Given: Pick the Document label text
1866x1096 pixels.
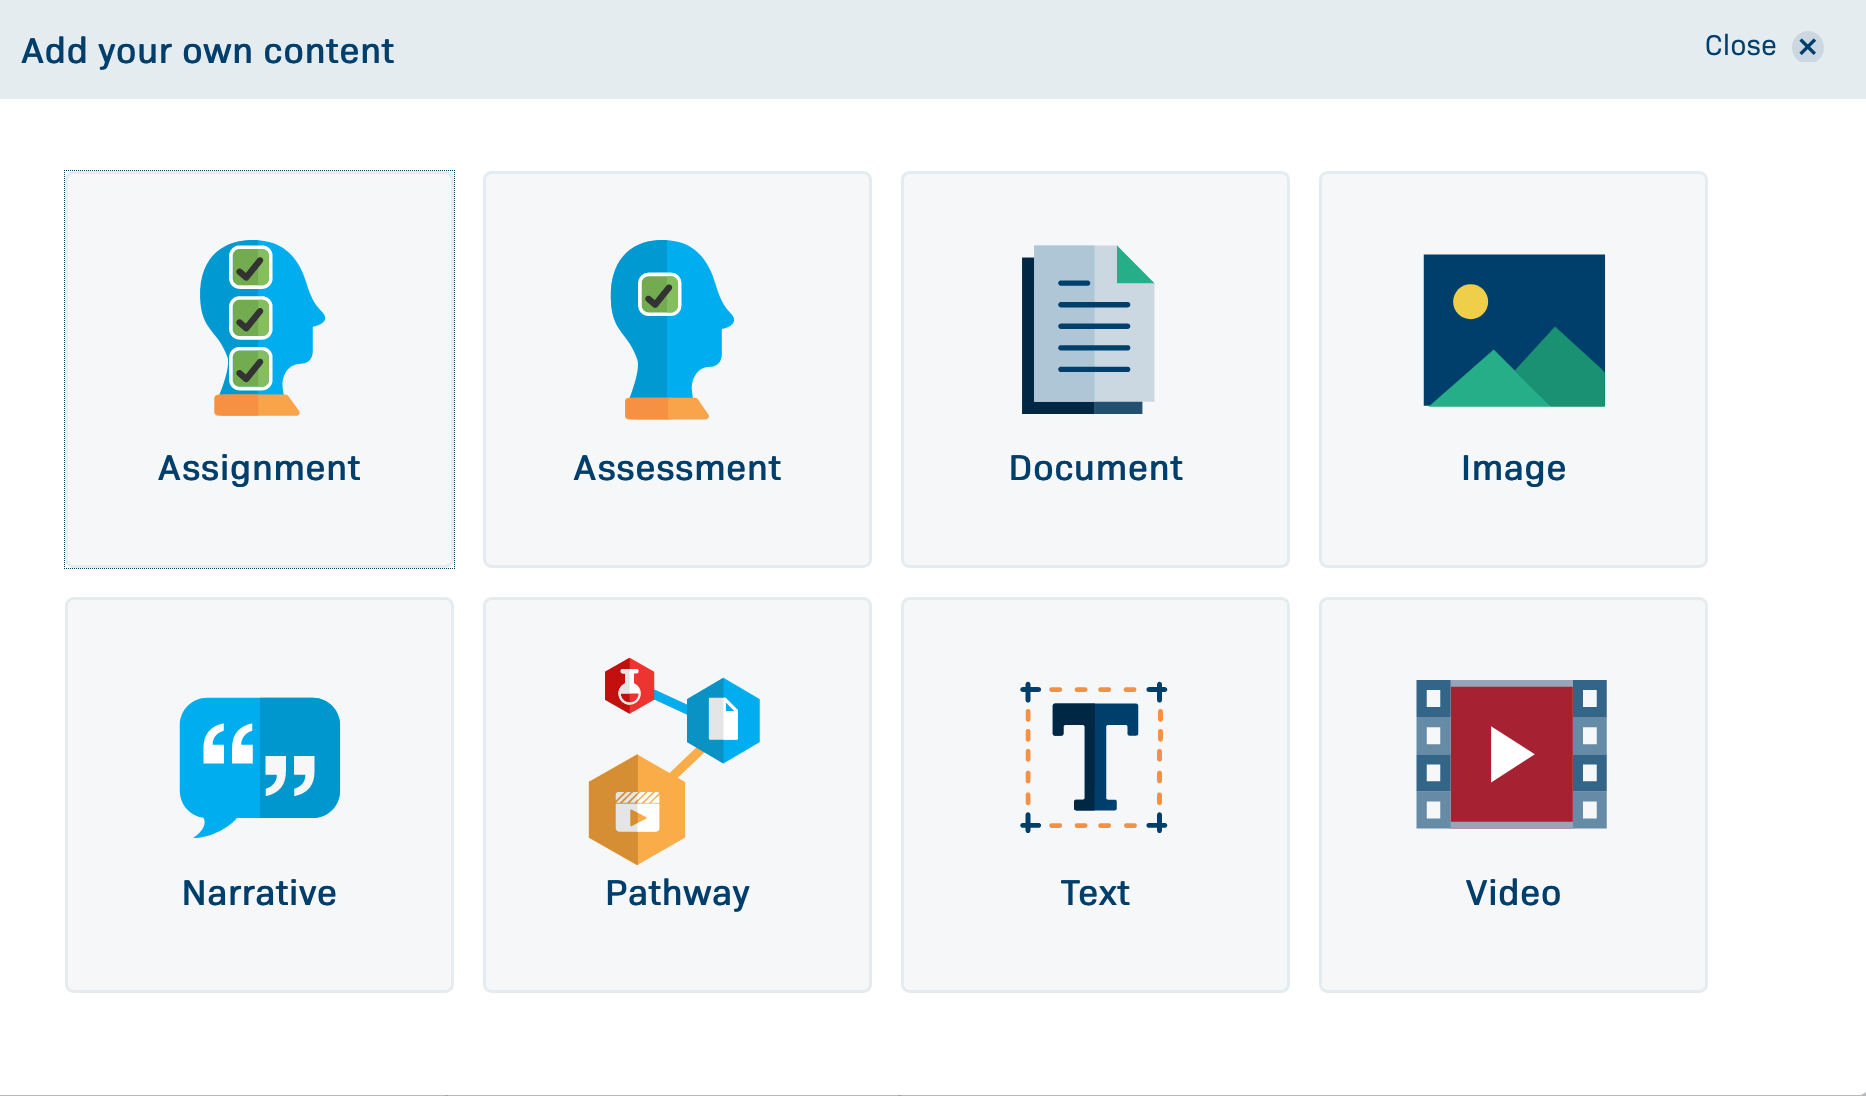Looking at the screenshot, I should [x=1095, y=468].
